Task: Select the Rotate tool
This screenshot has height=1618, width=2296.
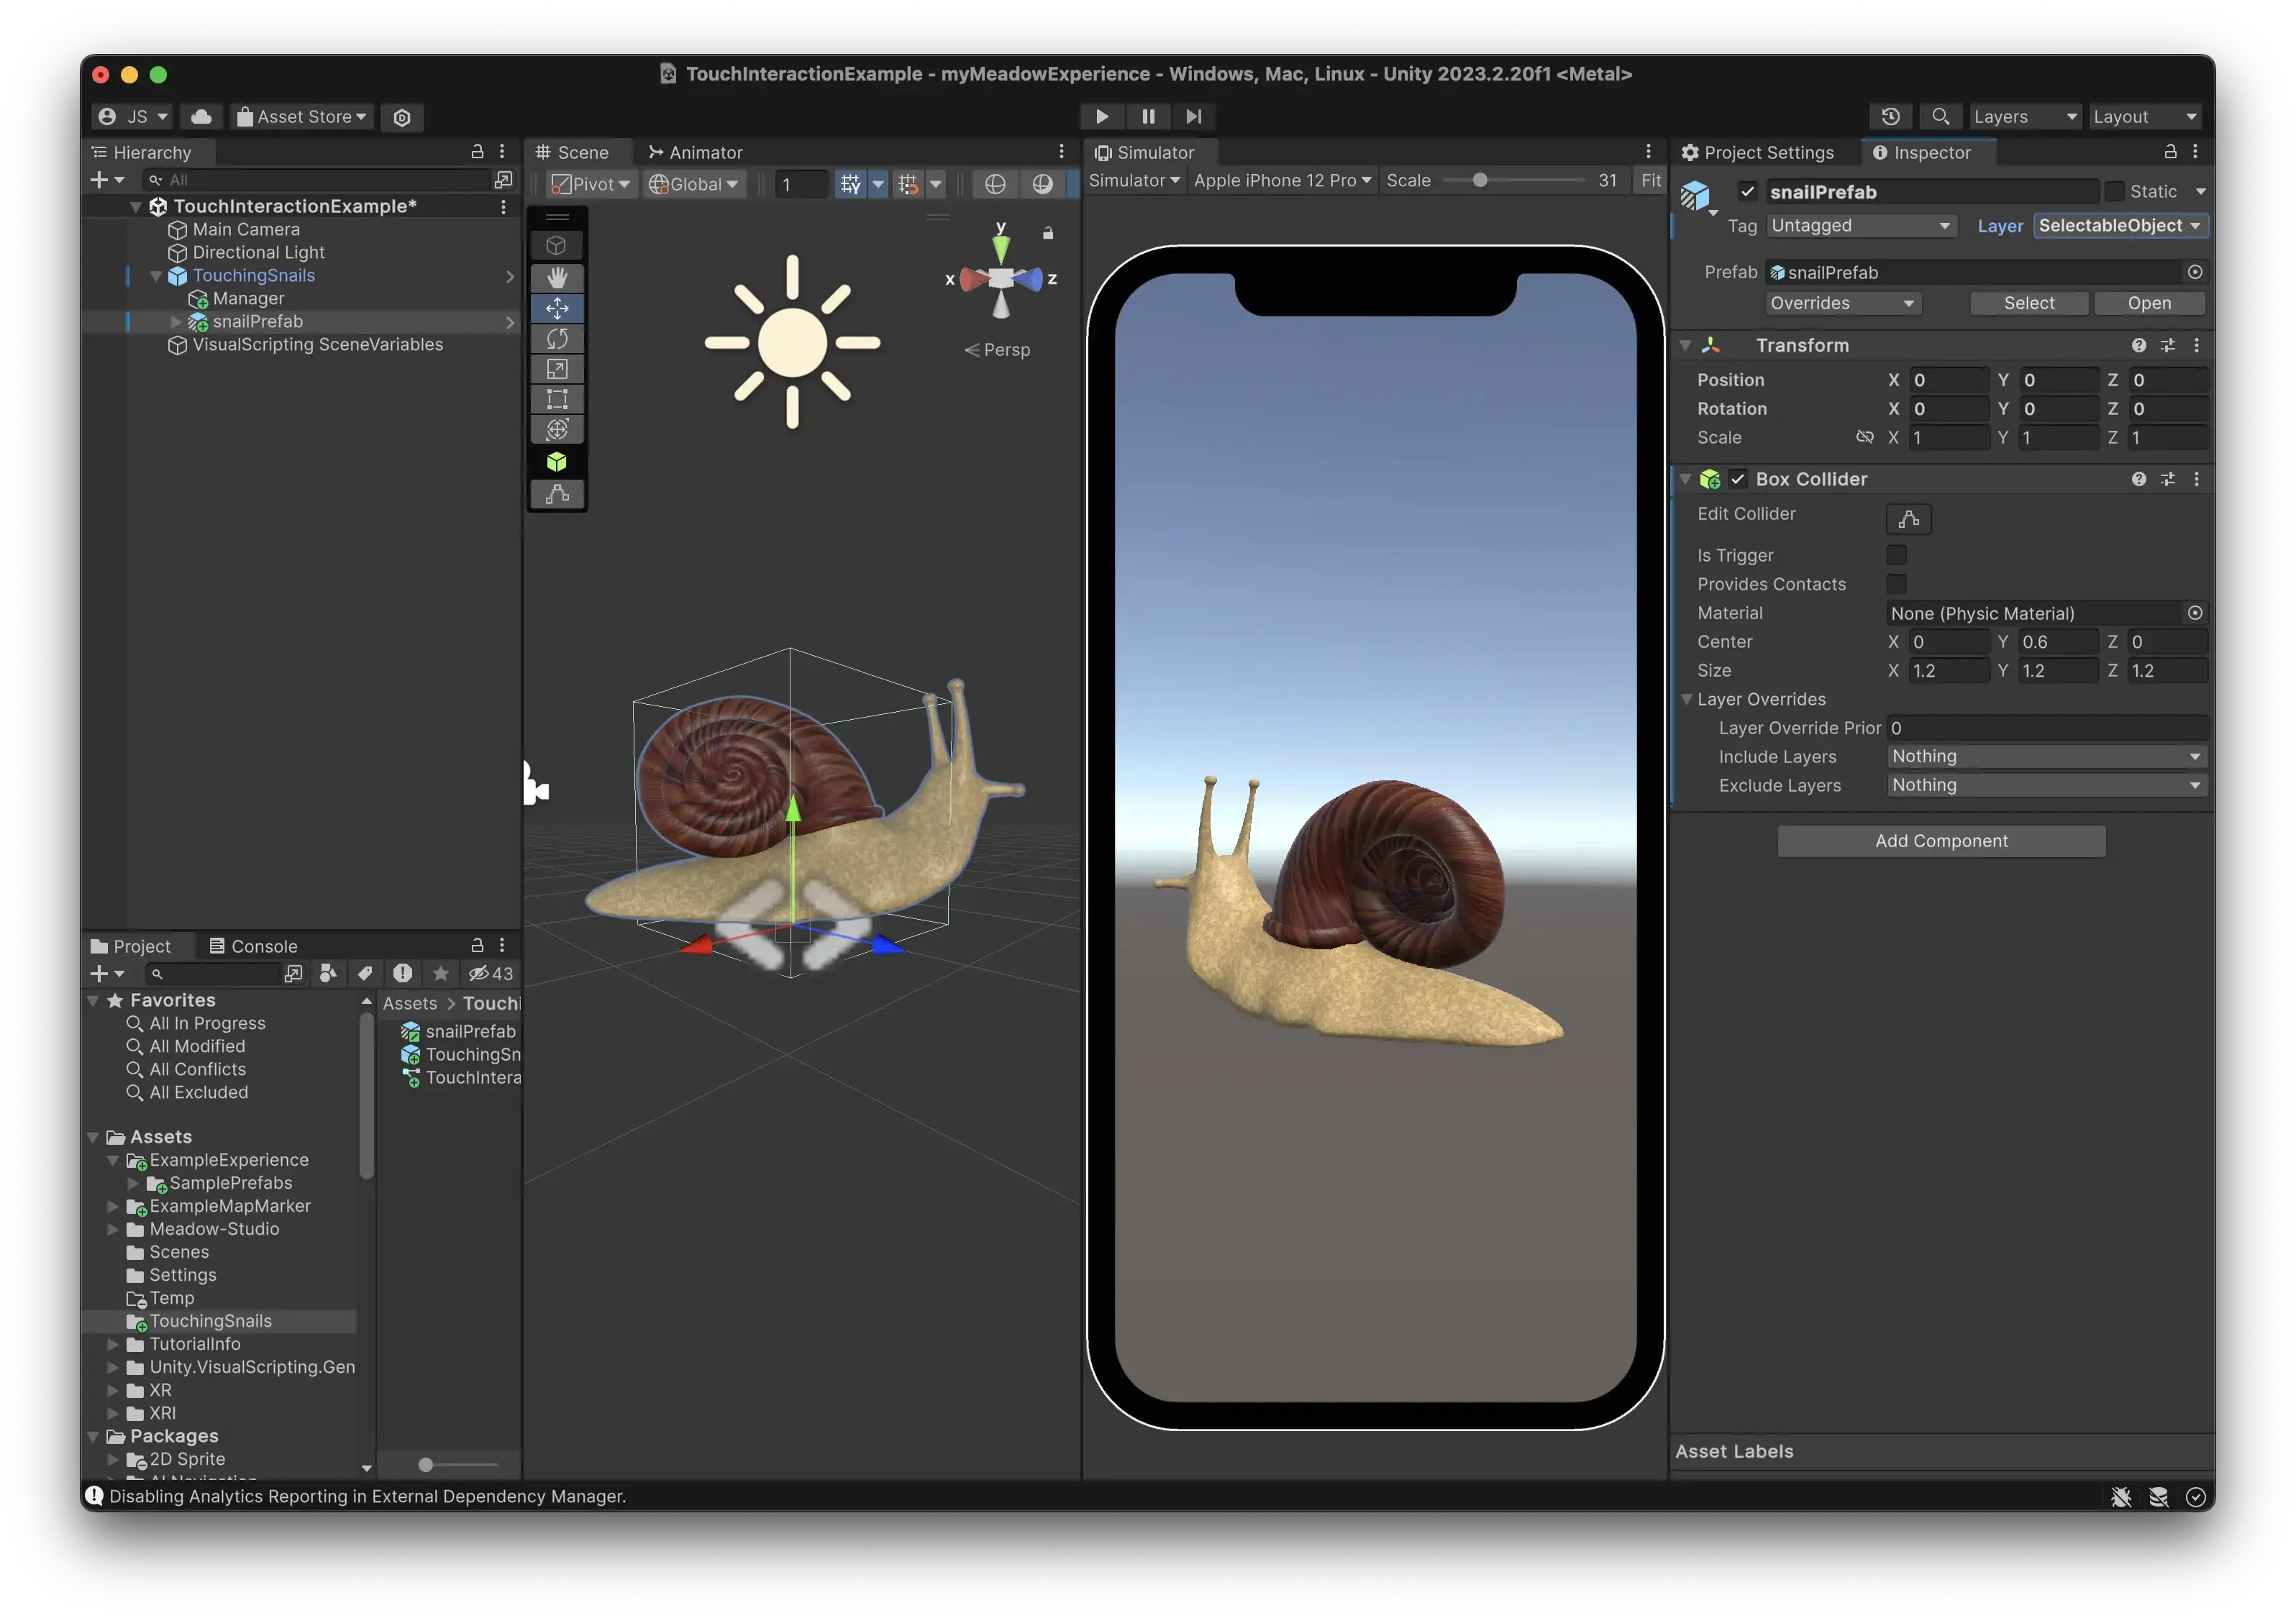Action: pos(557,338)
